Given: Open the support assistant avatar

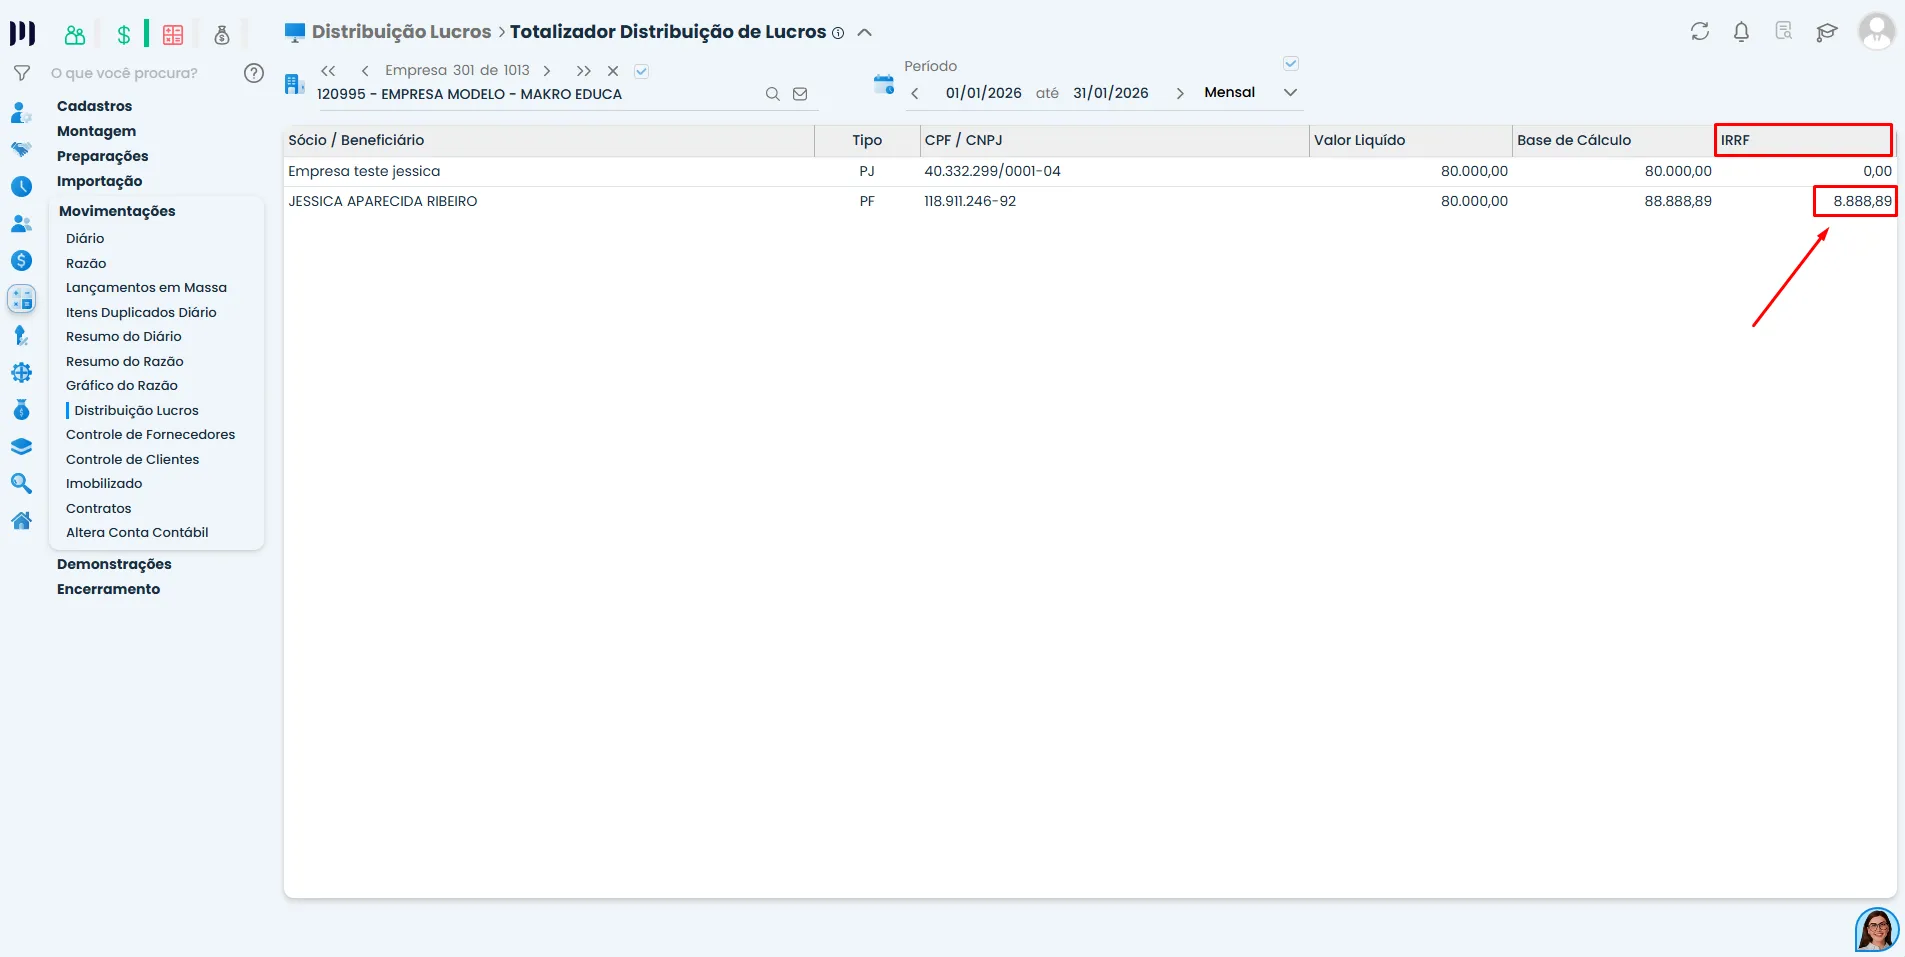Looking at the screenshot, I should pyautogui.click(x=1877, y=930).
